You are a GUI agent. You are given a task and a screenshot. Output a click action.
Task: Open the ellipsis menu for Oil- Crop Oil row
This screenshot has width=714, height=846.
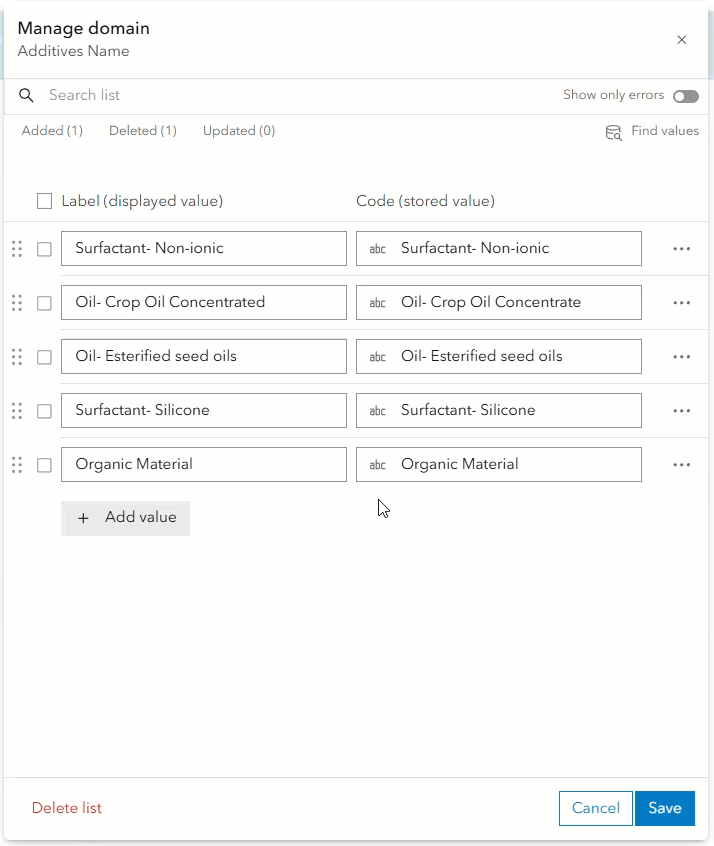click(x=682, y=303)
